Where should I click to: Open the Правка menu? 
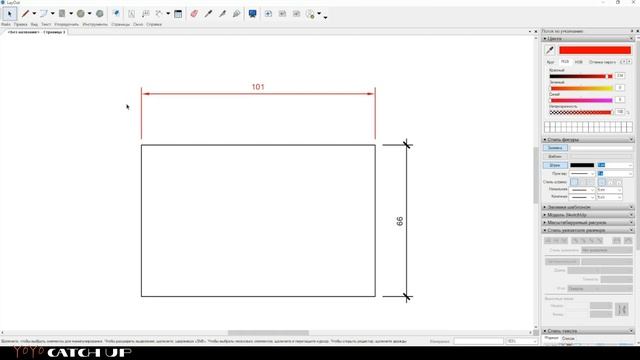pos(20,24)
